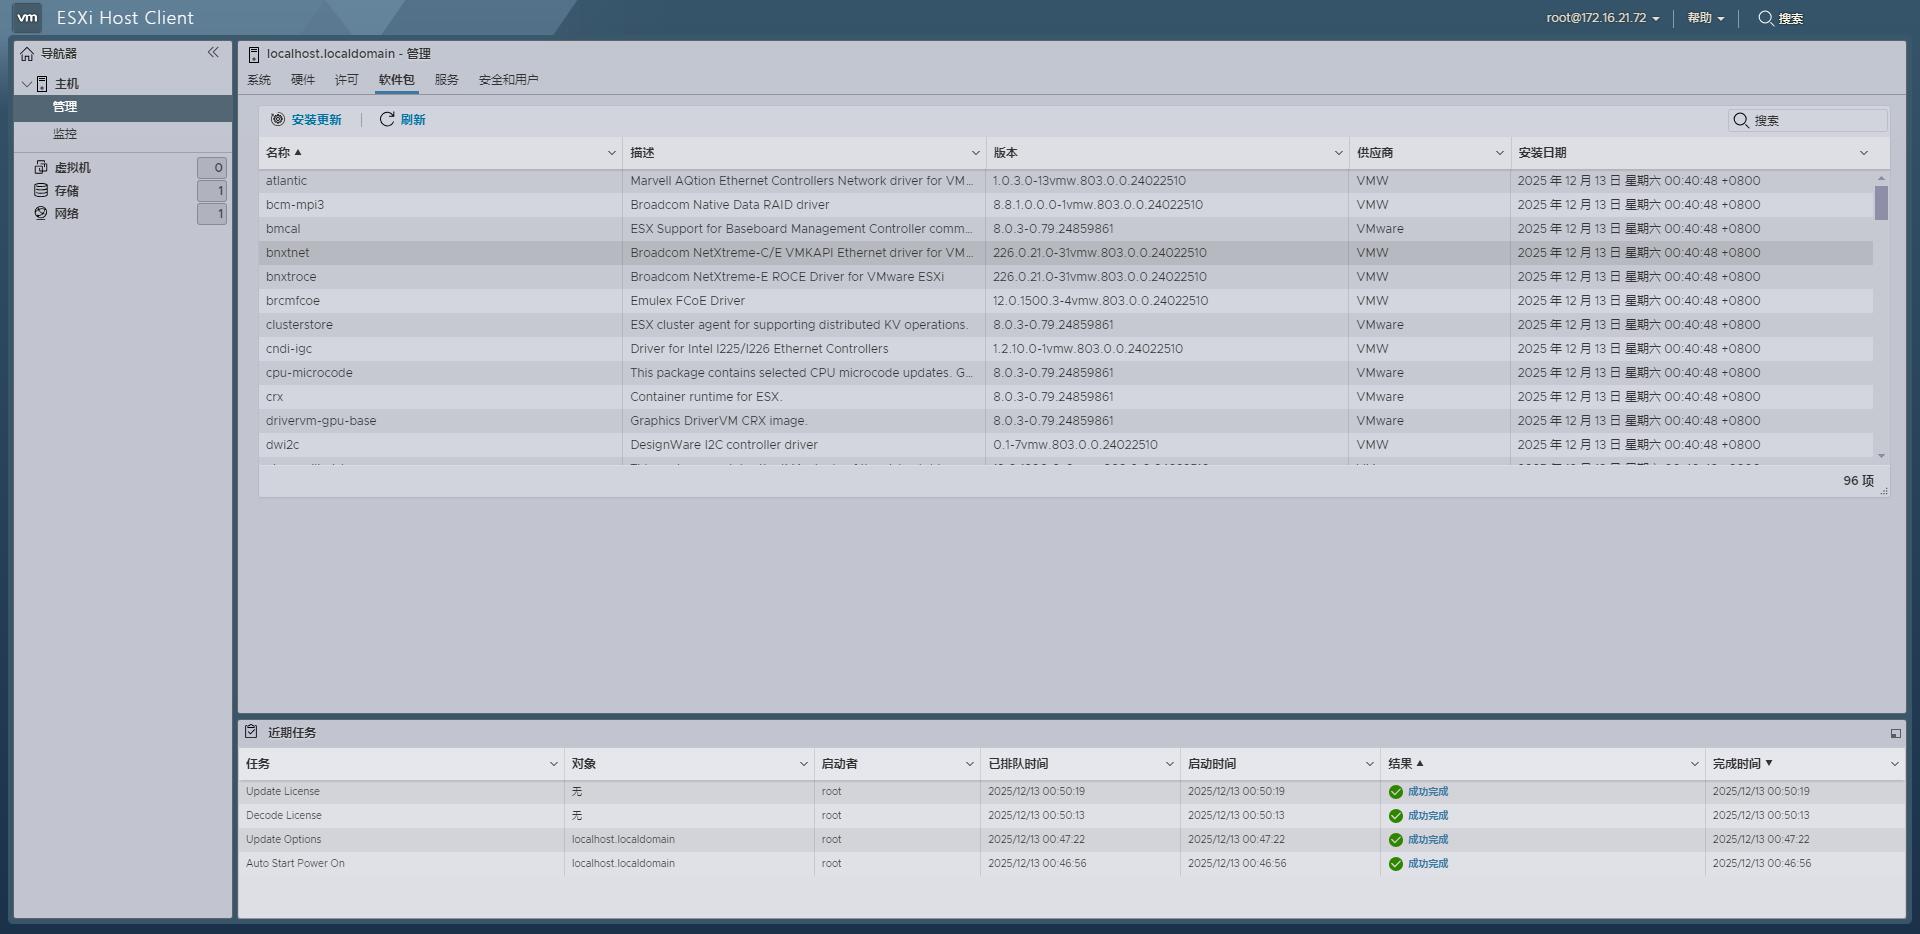This screenshot has width=1920, height=934.
Task: Click the 安装更新 install update icon
Action: [x=277, y=119]
